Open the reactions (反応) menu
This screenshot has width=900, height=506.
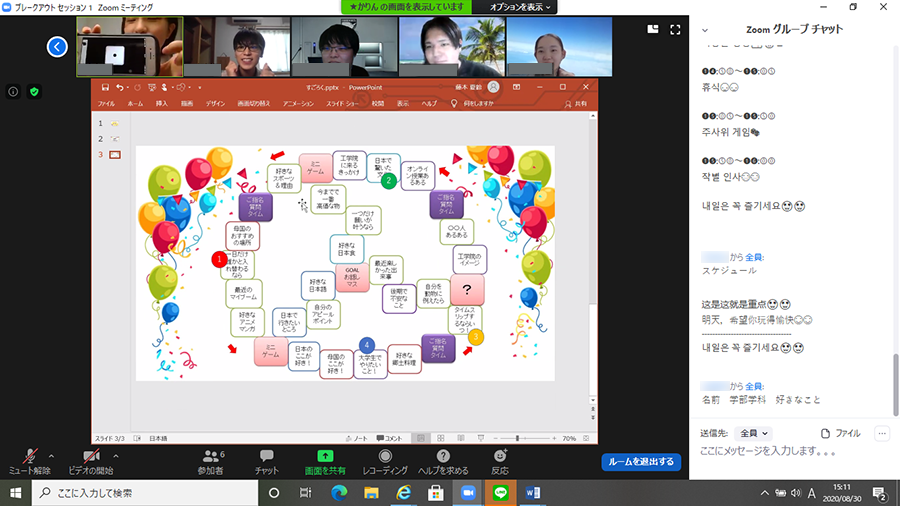pos(500,456)
